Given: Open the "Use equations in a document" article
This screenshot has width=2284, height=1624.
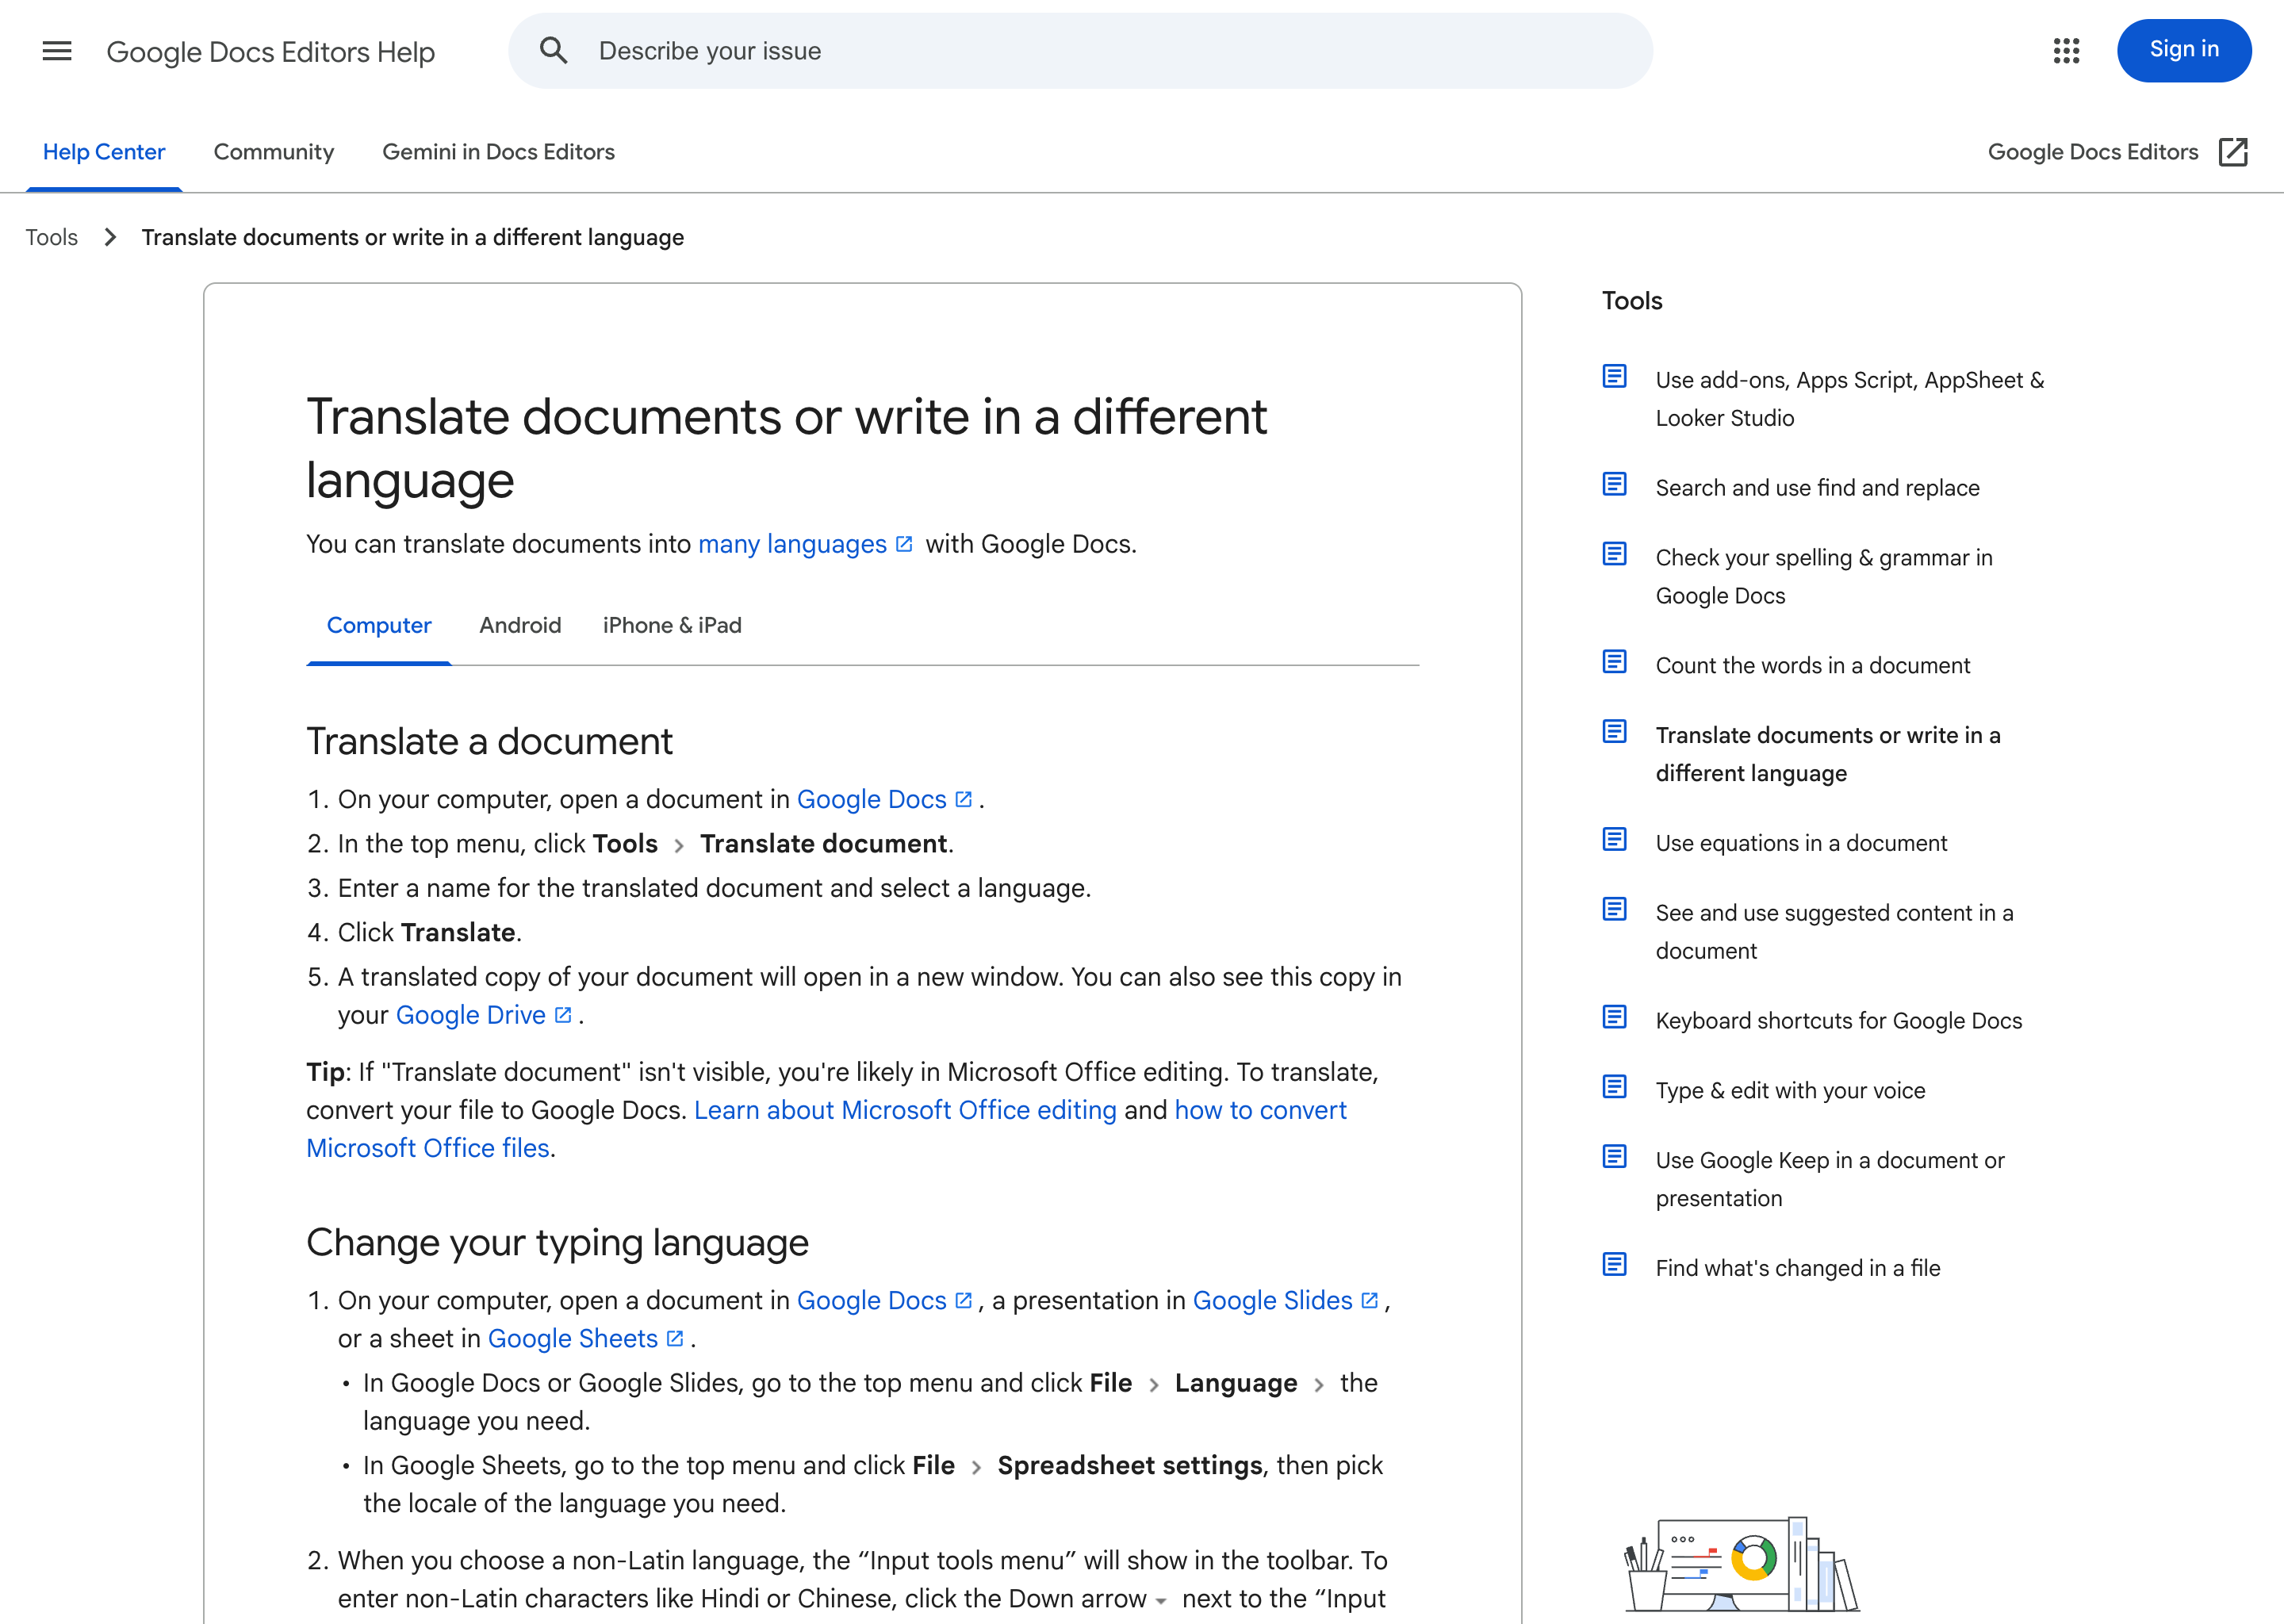Looking at the screenshot, I should click(x=1800, y=842).
